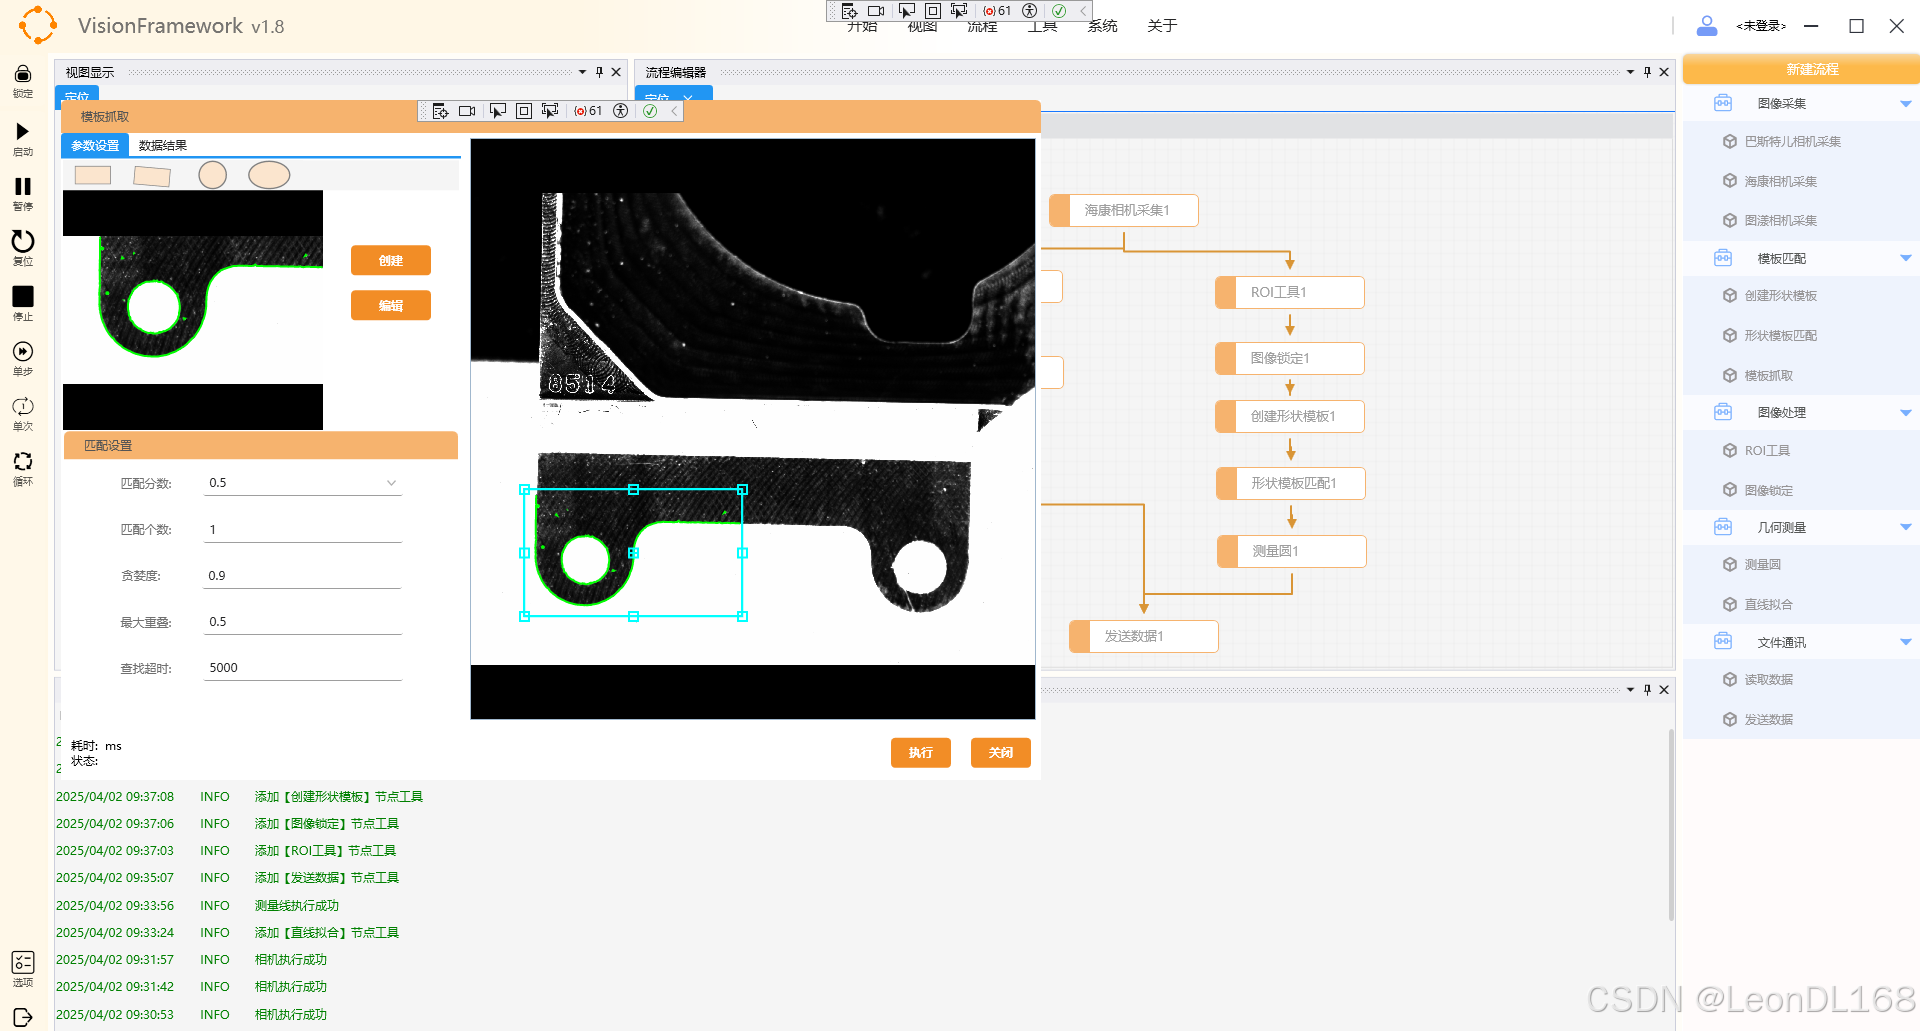The width and height of the screenshot is (1920, 1031).
Task: Click the 执行 button
Action: click(921, 753)
